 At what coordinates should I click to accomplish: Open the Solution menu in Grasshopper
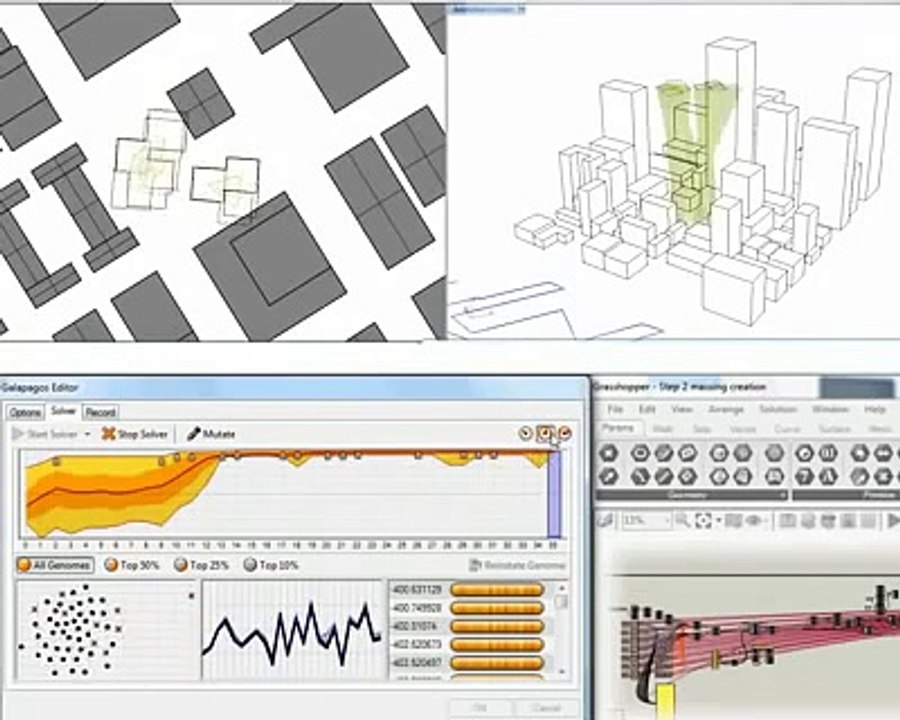pyautogui.click(x=778, y=409)
